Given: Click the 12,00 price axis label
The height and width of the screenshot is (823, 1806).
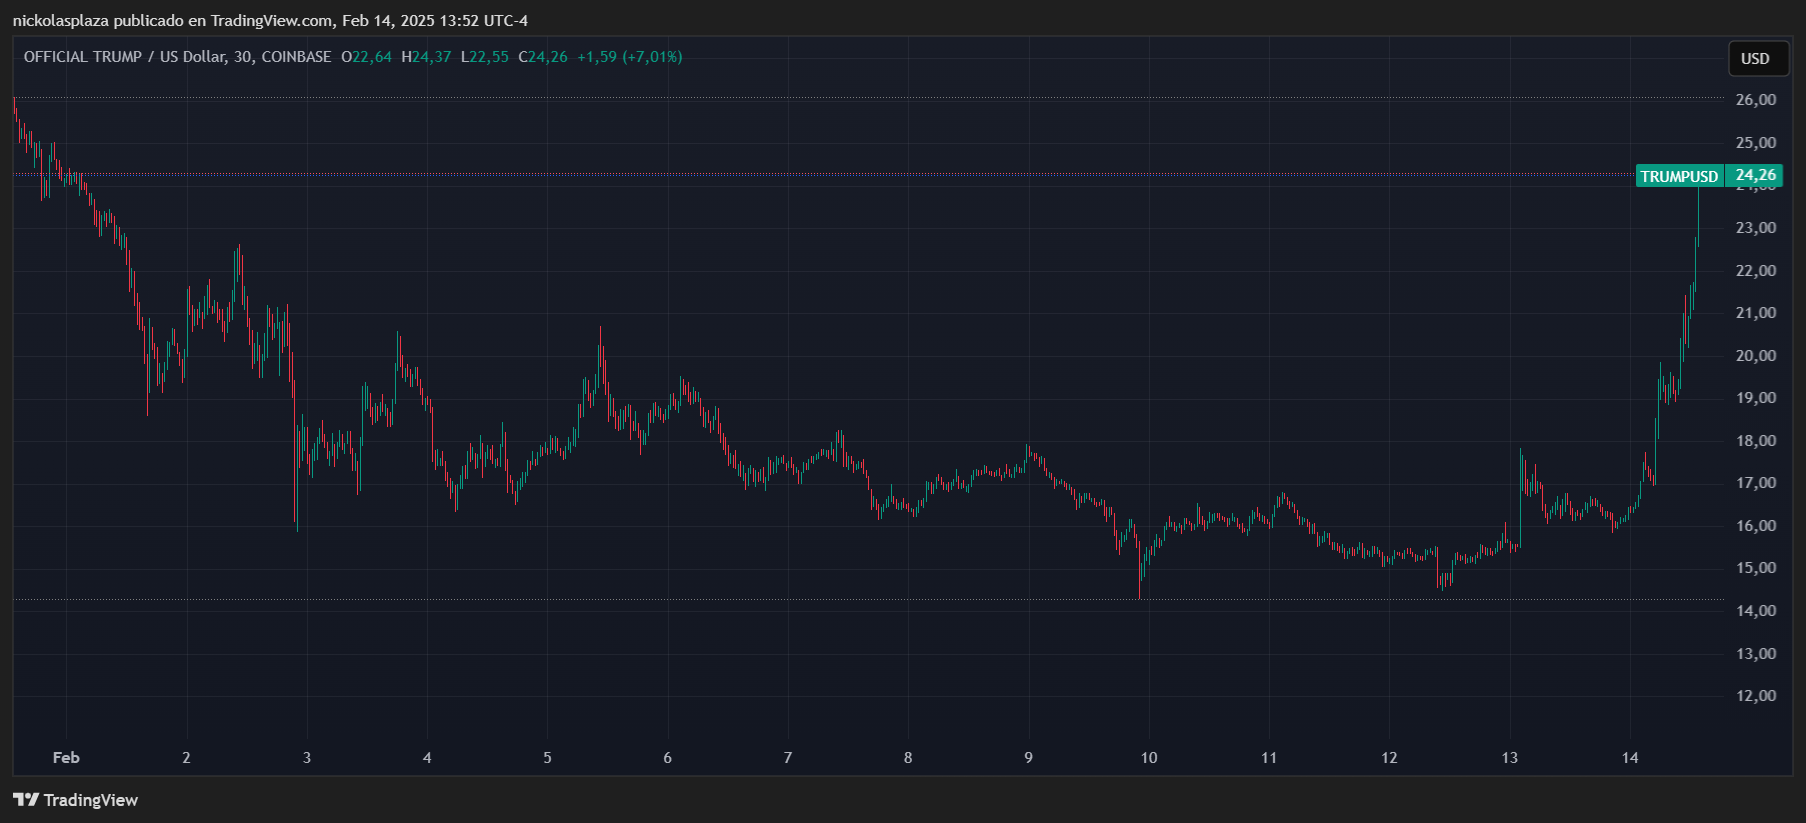Looking at the screenshot, I should click(x=1756, y=696).
